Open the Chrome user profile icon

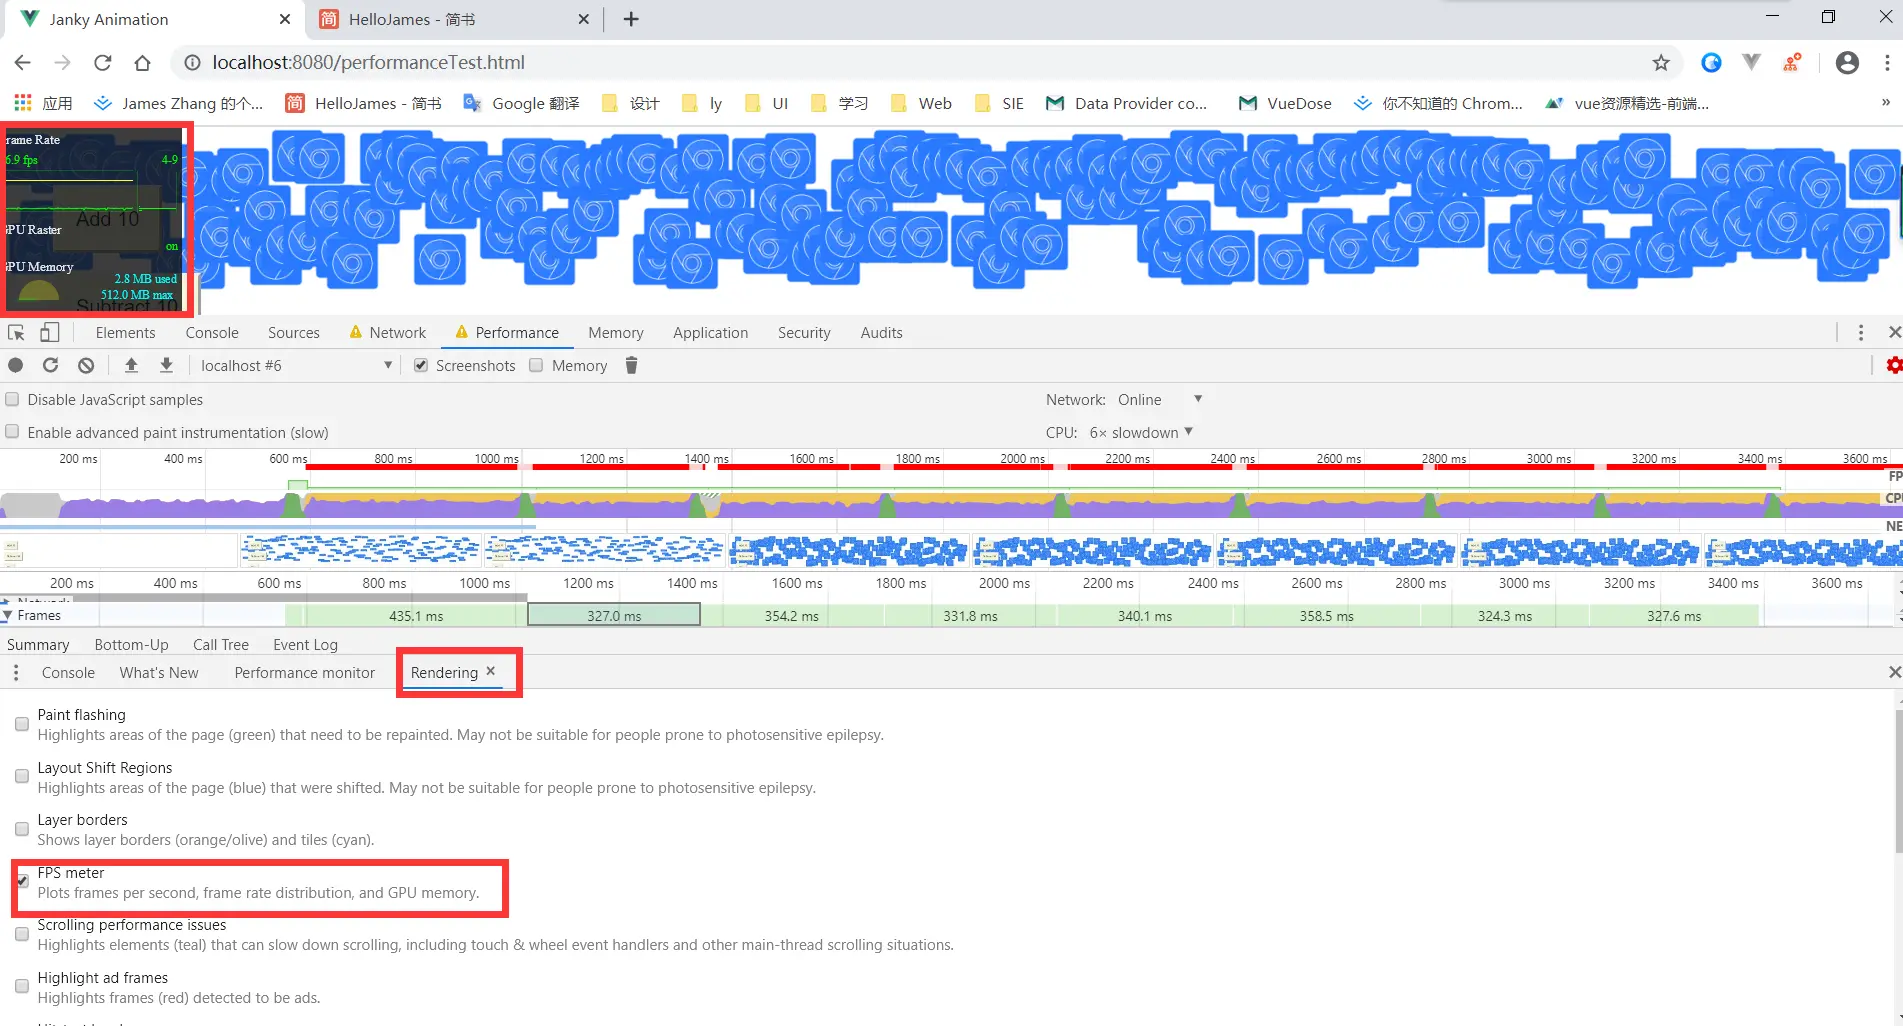(x=1847, y=62)
